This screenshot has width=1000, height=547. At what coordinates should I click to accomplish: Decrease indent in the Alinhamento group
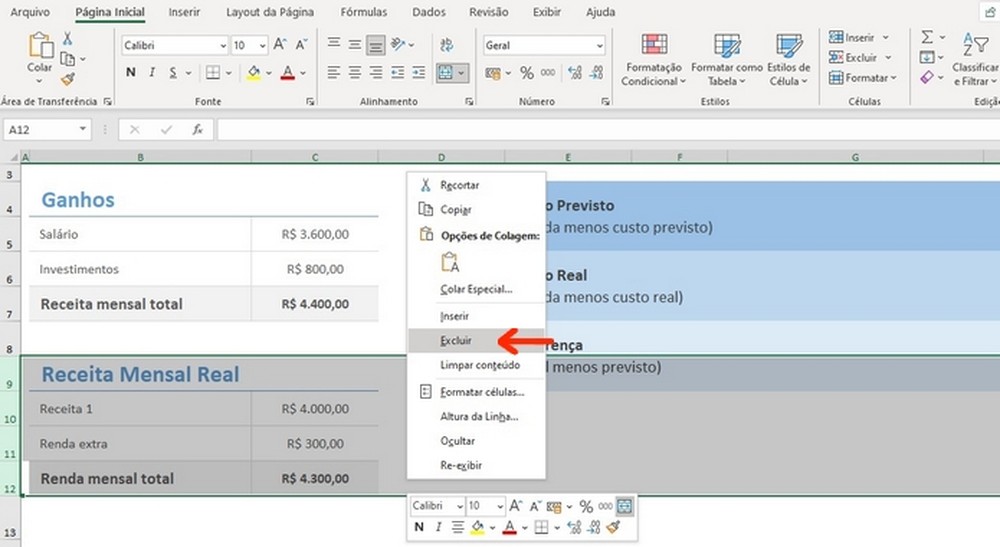397,73
